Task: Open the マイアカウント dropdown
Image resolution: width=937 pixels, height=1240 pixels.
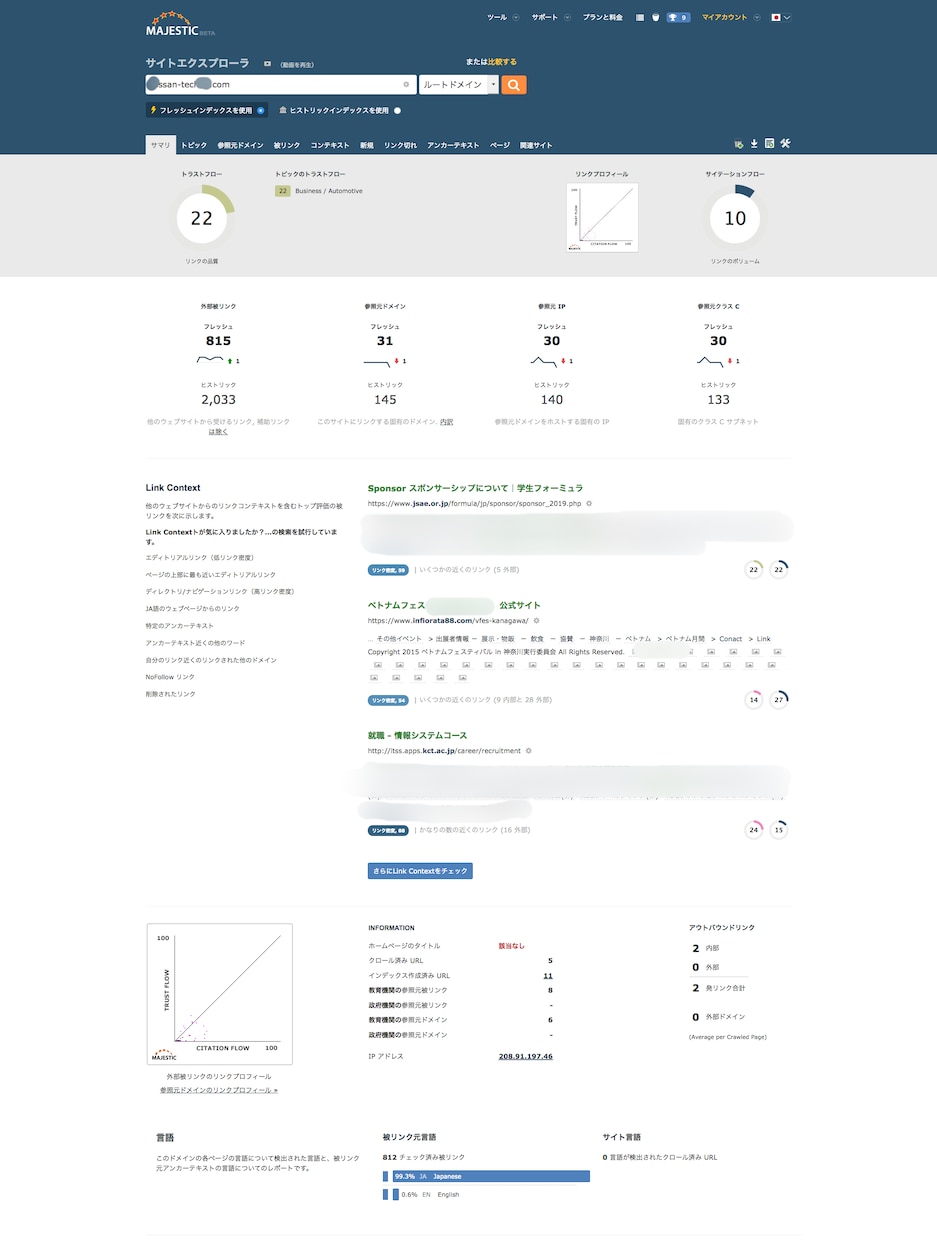Action: [x=729, y=17]
